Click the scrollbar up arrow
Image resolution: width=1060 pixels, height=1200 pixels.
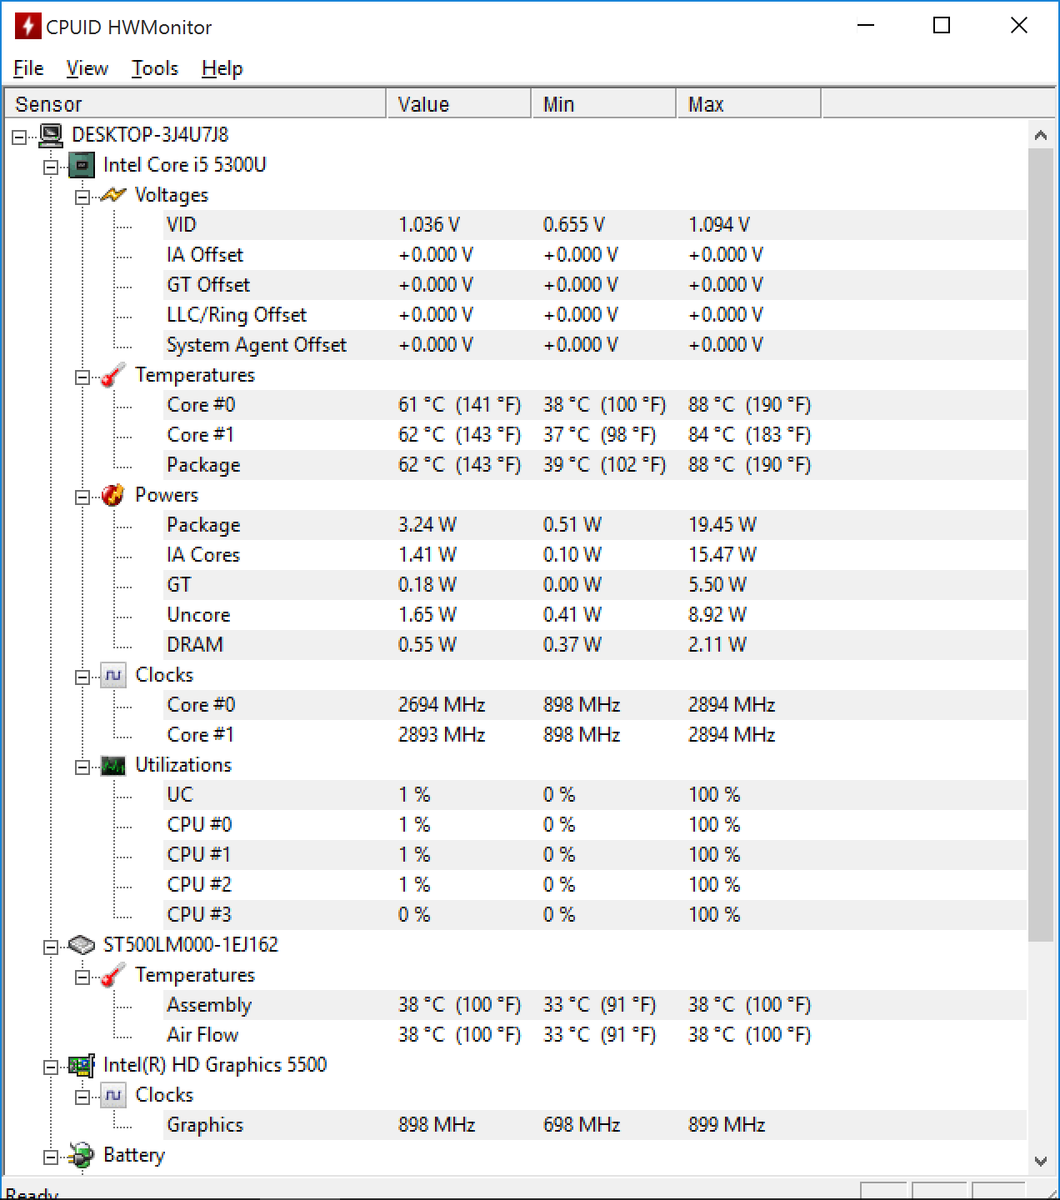pos(1041,134)
